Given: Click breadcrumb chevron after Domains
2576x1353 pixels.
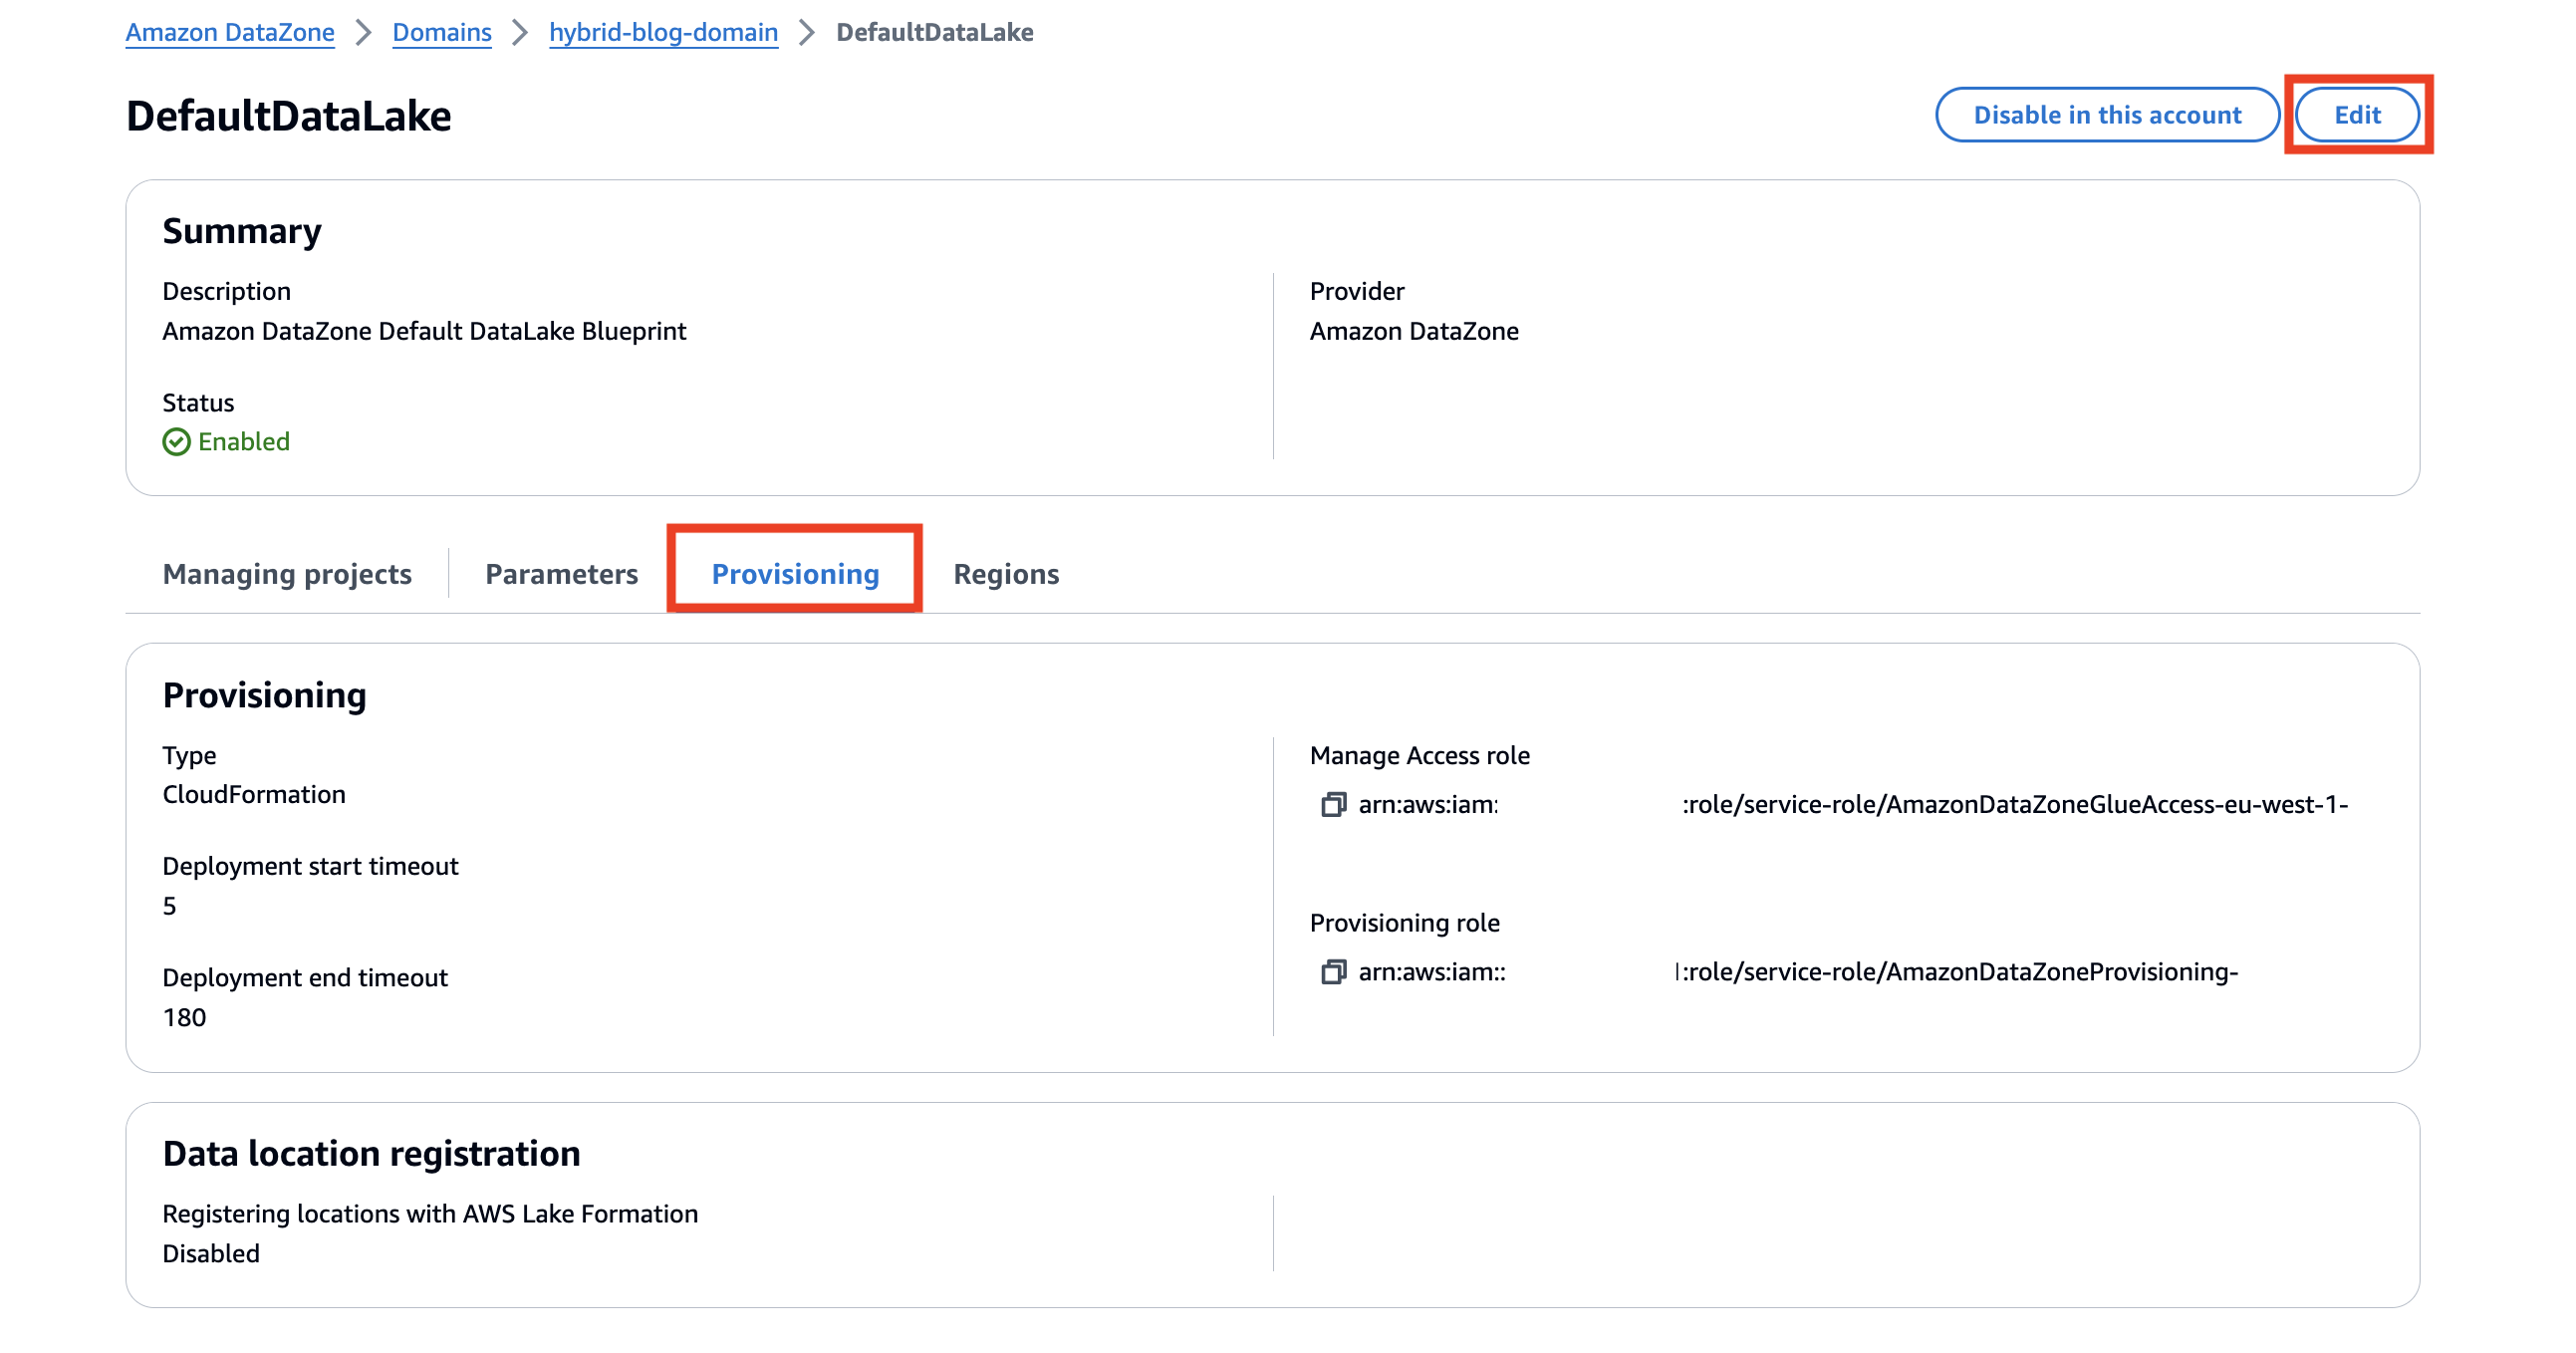Looking at the screenshot, I should (x=520, y=32).
